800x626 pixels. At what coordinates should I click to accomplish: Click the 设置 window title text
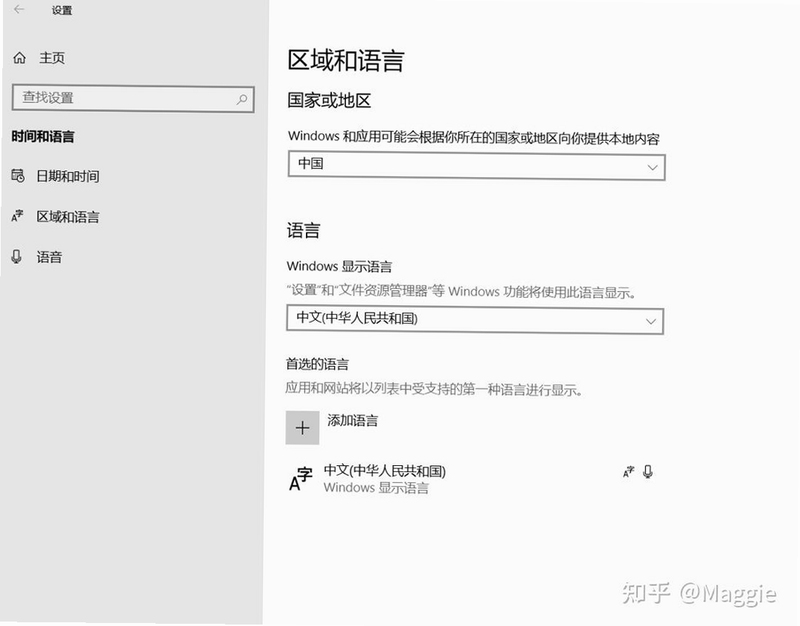coord(62,10)
